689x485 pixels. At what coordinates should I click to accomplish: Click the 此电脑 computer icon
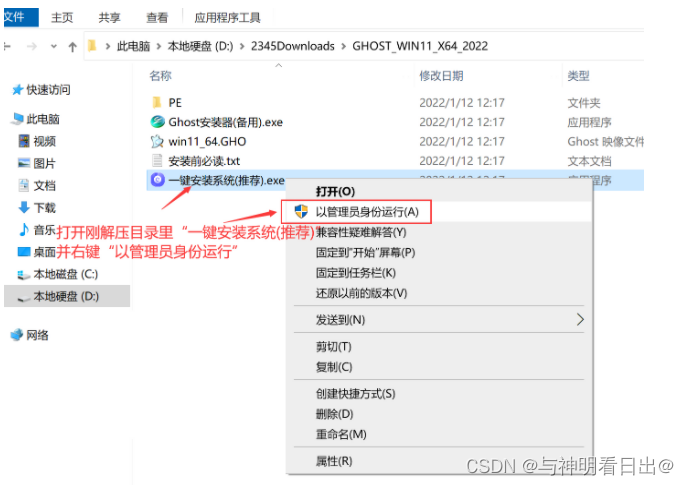[x=18, y=118]
